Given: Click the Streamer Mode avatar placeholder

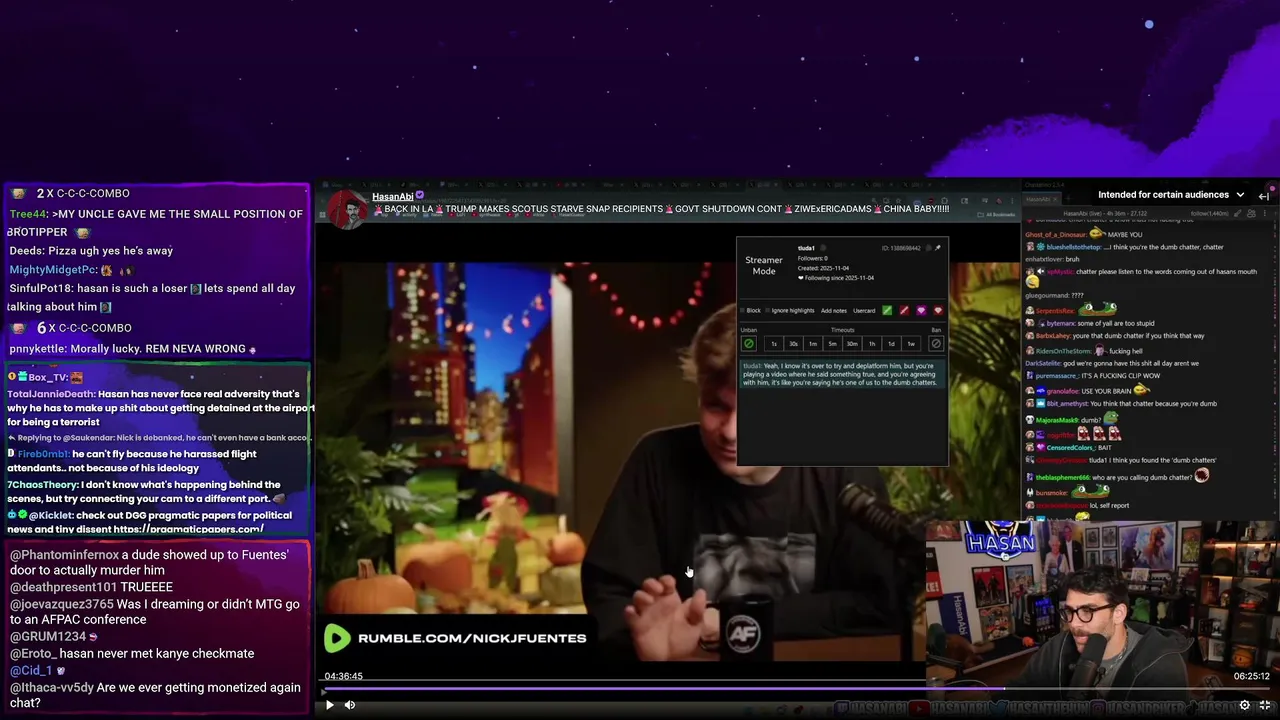Looking at the screenshot, I should coord(764,265).
